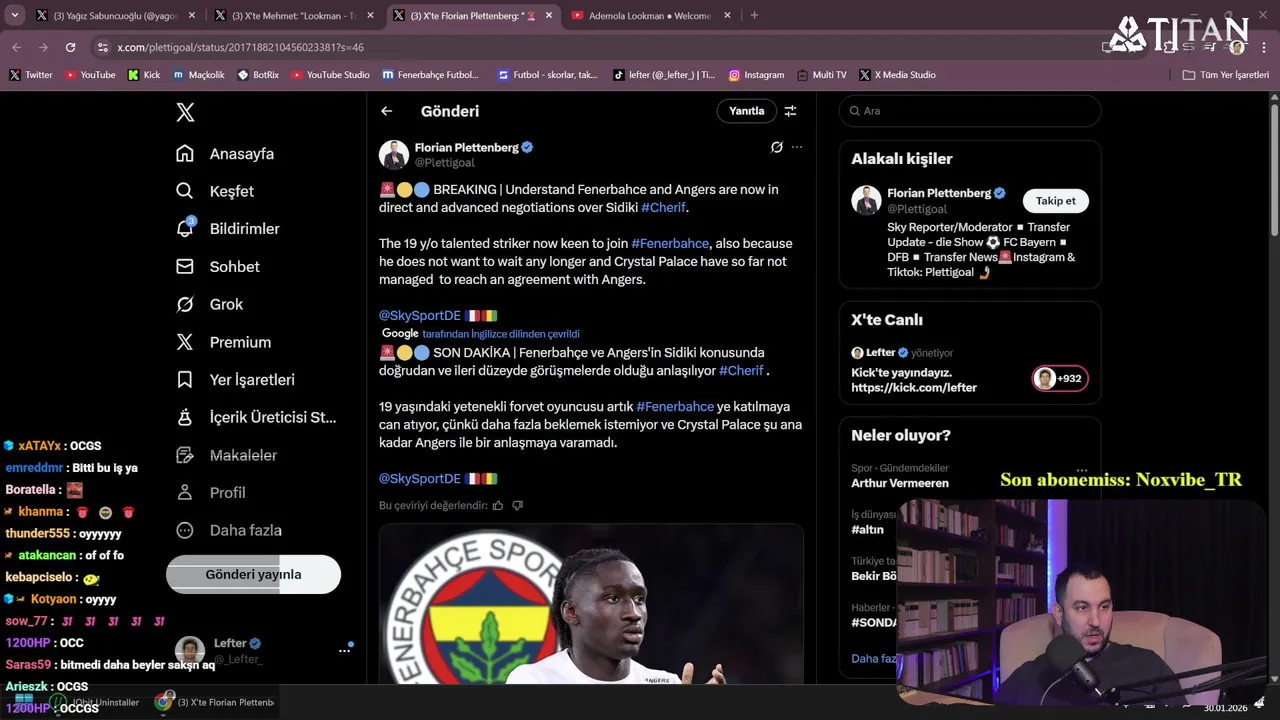Image resolution: width=1280 pixels, height=720 pixels.
Task: Click the Yanıtla button
Action: point(746,111)
